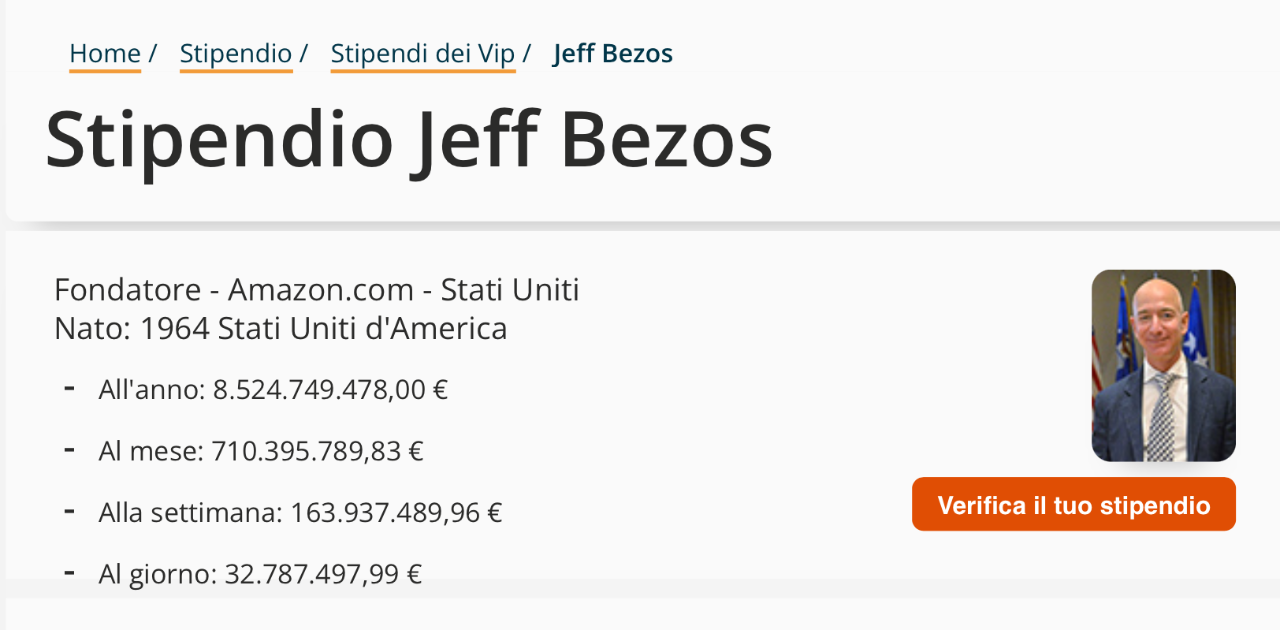
Task: Click the bold Jeff Bezos breadcrumb item
Action: [x=613, y=54]
